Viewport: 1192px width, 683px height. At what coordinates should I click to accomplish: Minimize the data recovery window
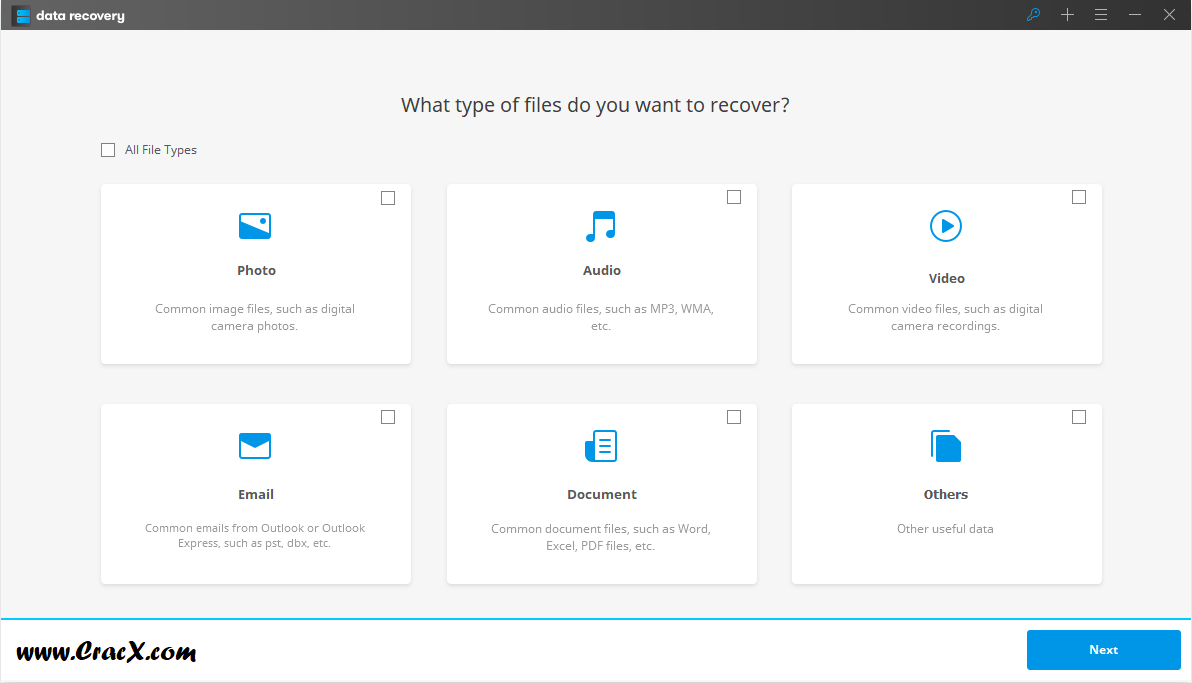(1135, 14)
